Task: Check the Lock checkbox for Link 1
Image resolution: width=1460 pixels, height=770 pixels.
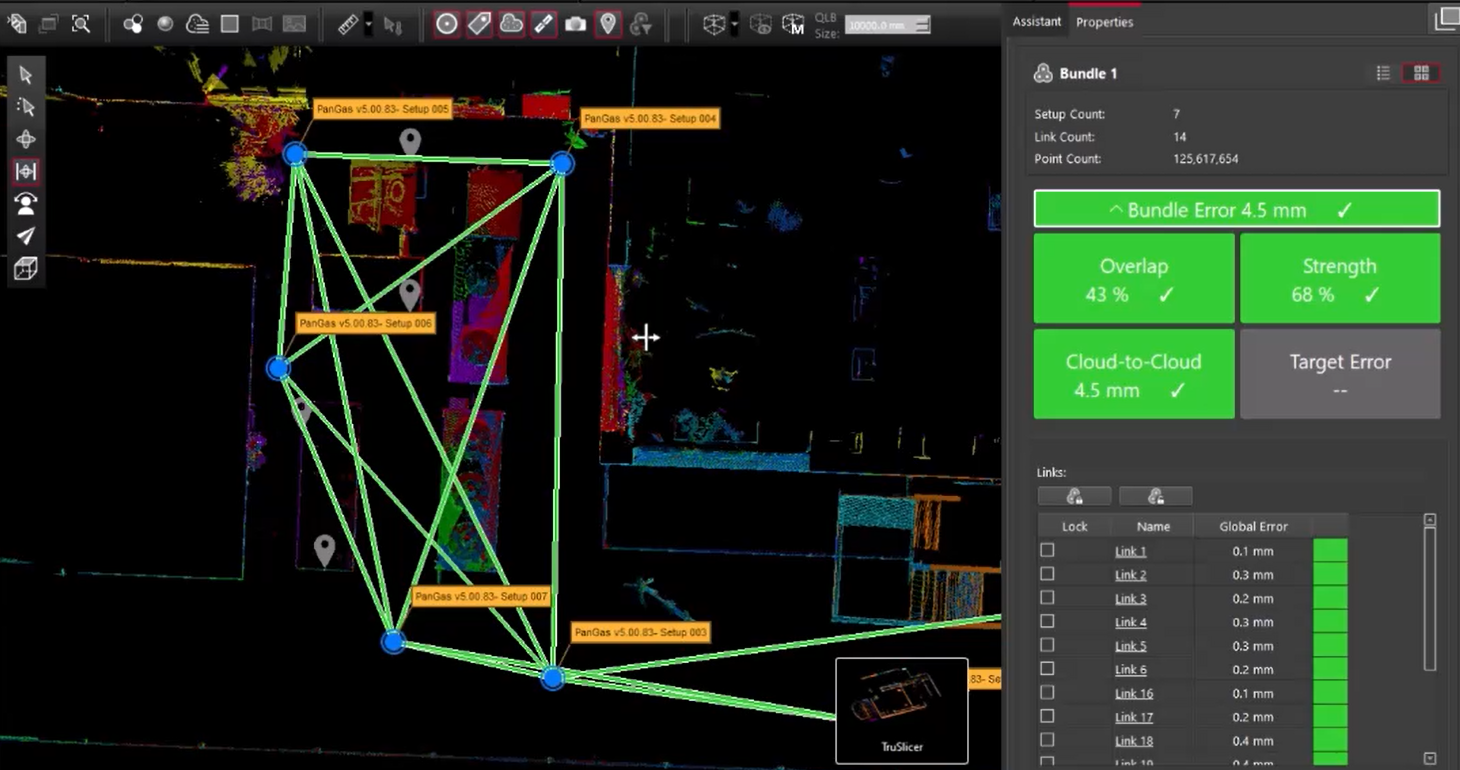Action: click(1047, 550)
